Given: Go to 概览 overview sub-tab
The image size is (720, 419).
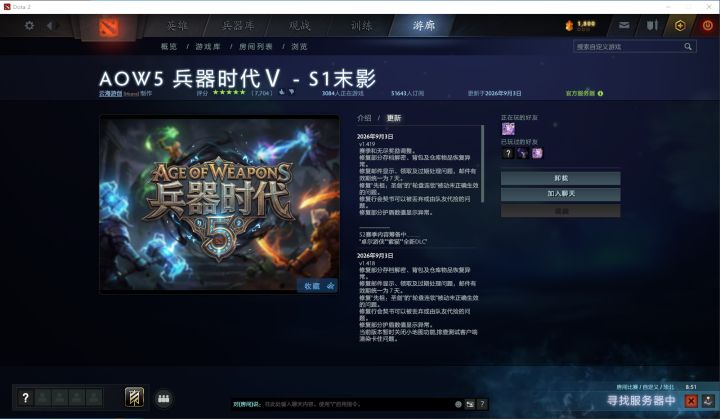Looking at the screenshot, I should (169, 46).
